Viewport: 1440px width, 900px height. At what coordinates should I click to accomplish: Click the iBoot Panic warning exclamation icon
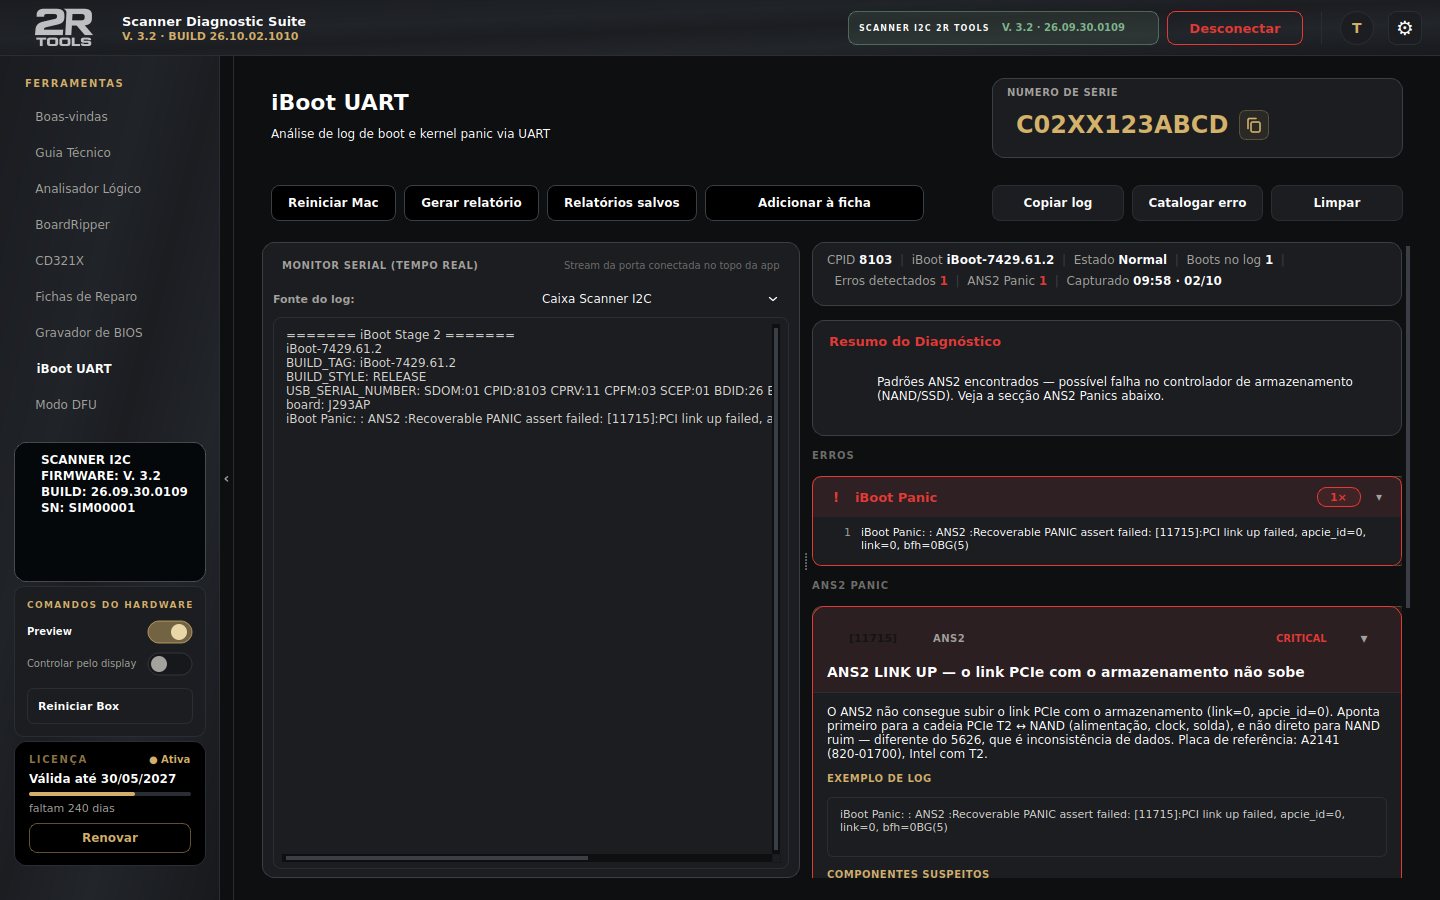point(836,497)
